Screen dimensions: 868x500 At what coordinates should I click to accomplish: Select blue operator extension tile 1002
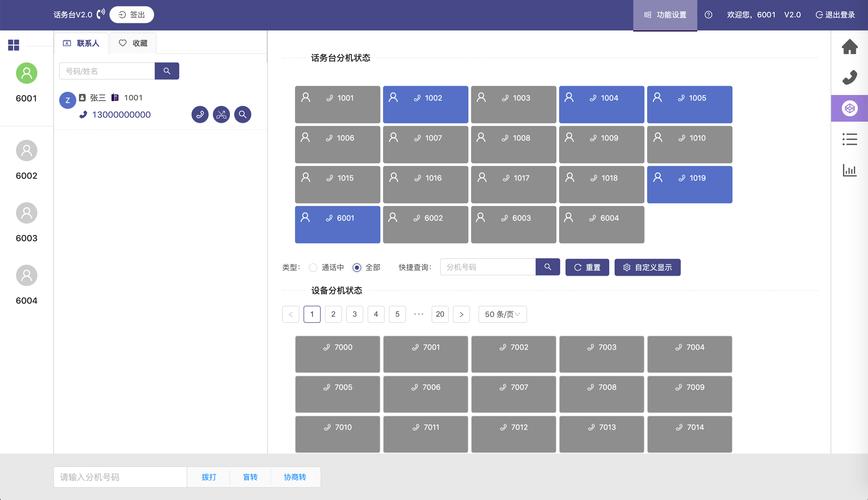[426, 105]
